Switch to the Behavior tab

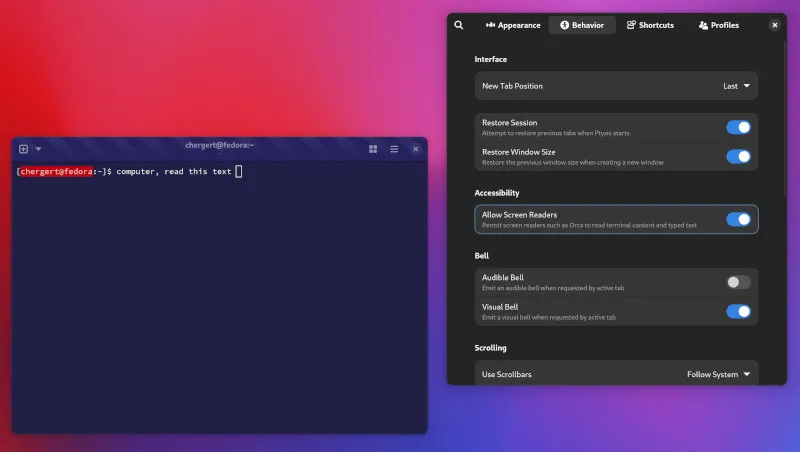pos(582,25)
